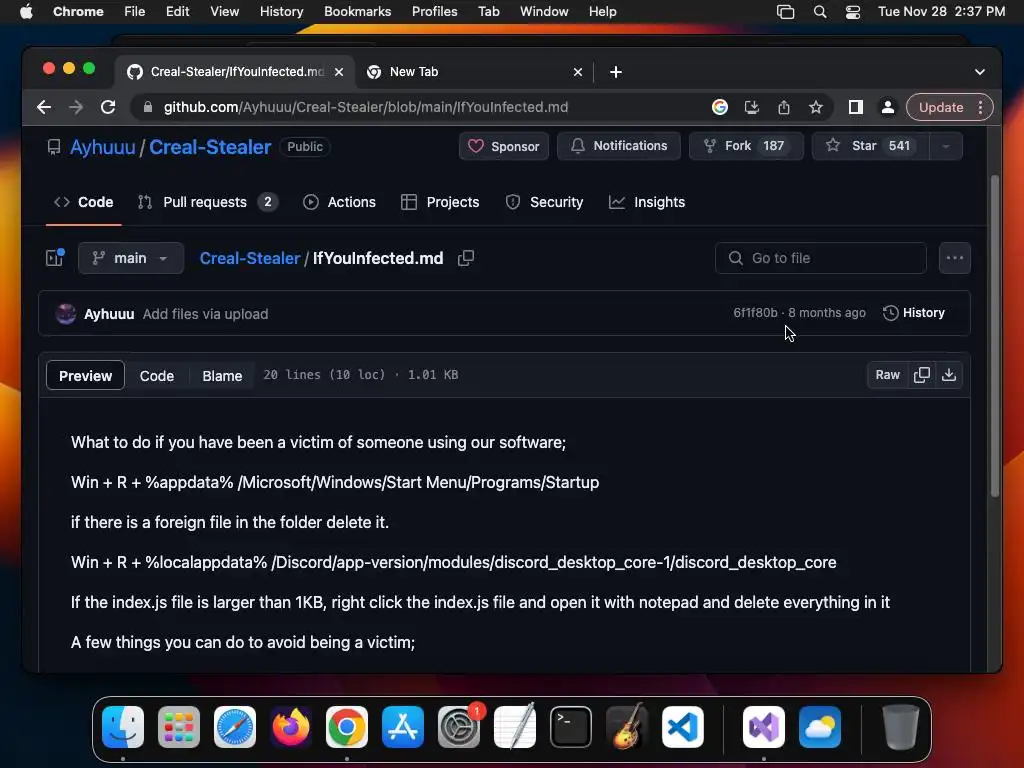Click the browser back arrow
This screenshot has height=768, width=1024.
44,107
